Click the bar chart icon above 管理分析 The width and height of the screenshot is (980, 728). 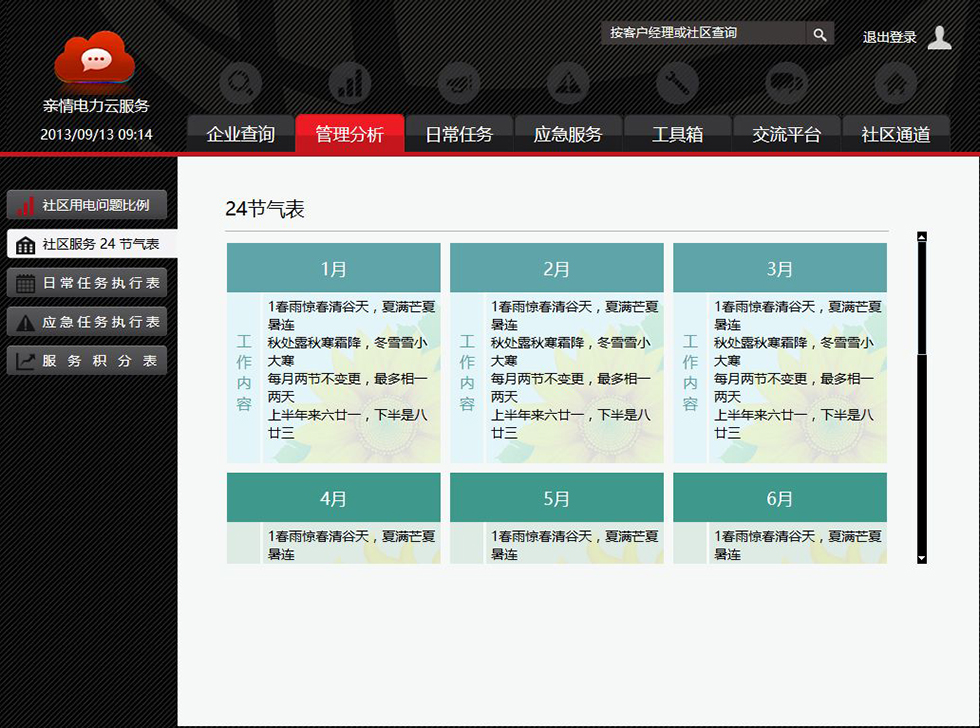[350, 83]
